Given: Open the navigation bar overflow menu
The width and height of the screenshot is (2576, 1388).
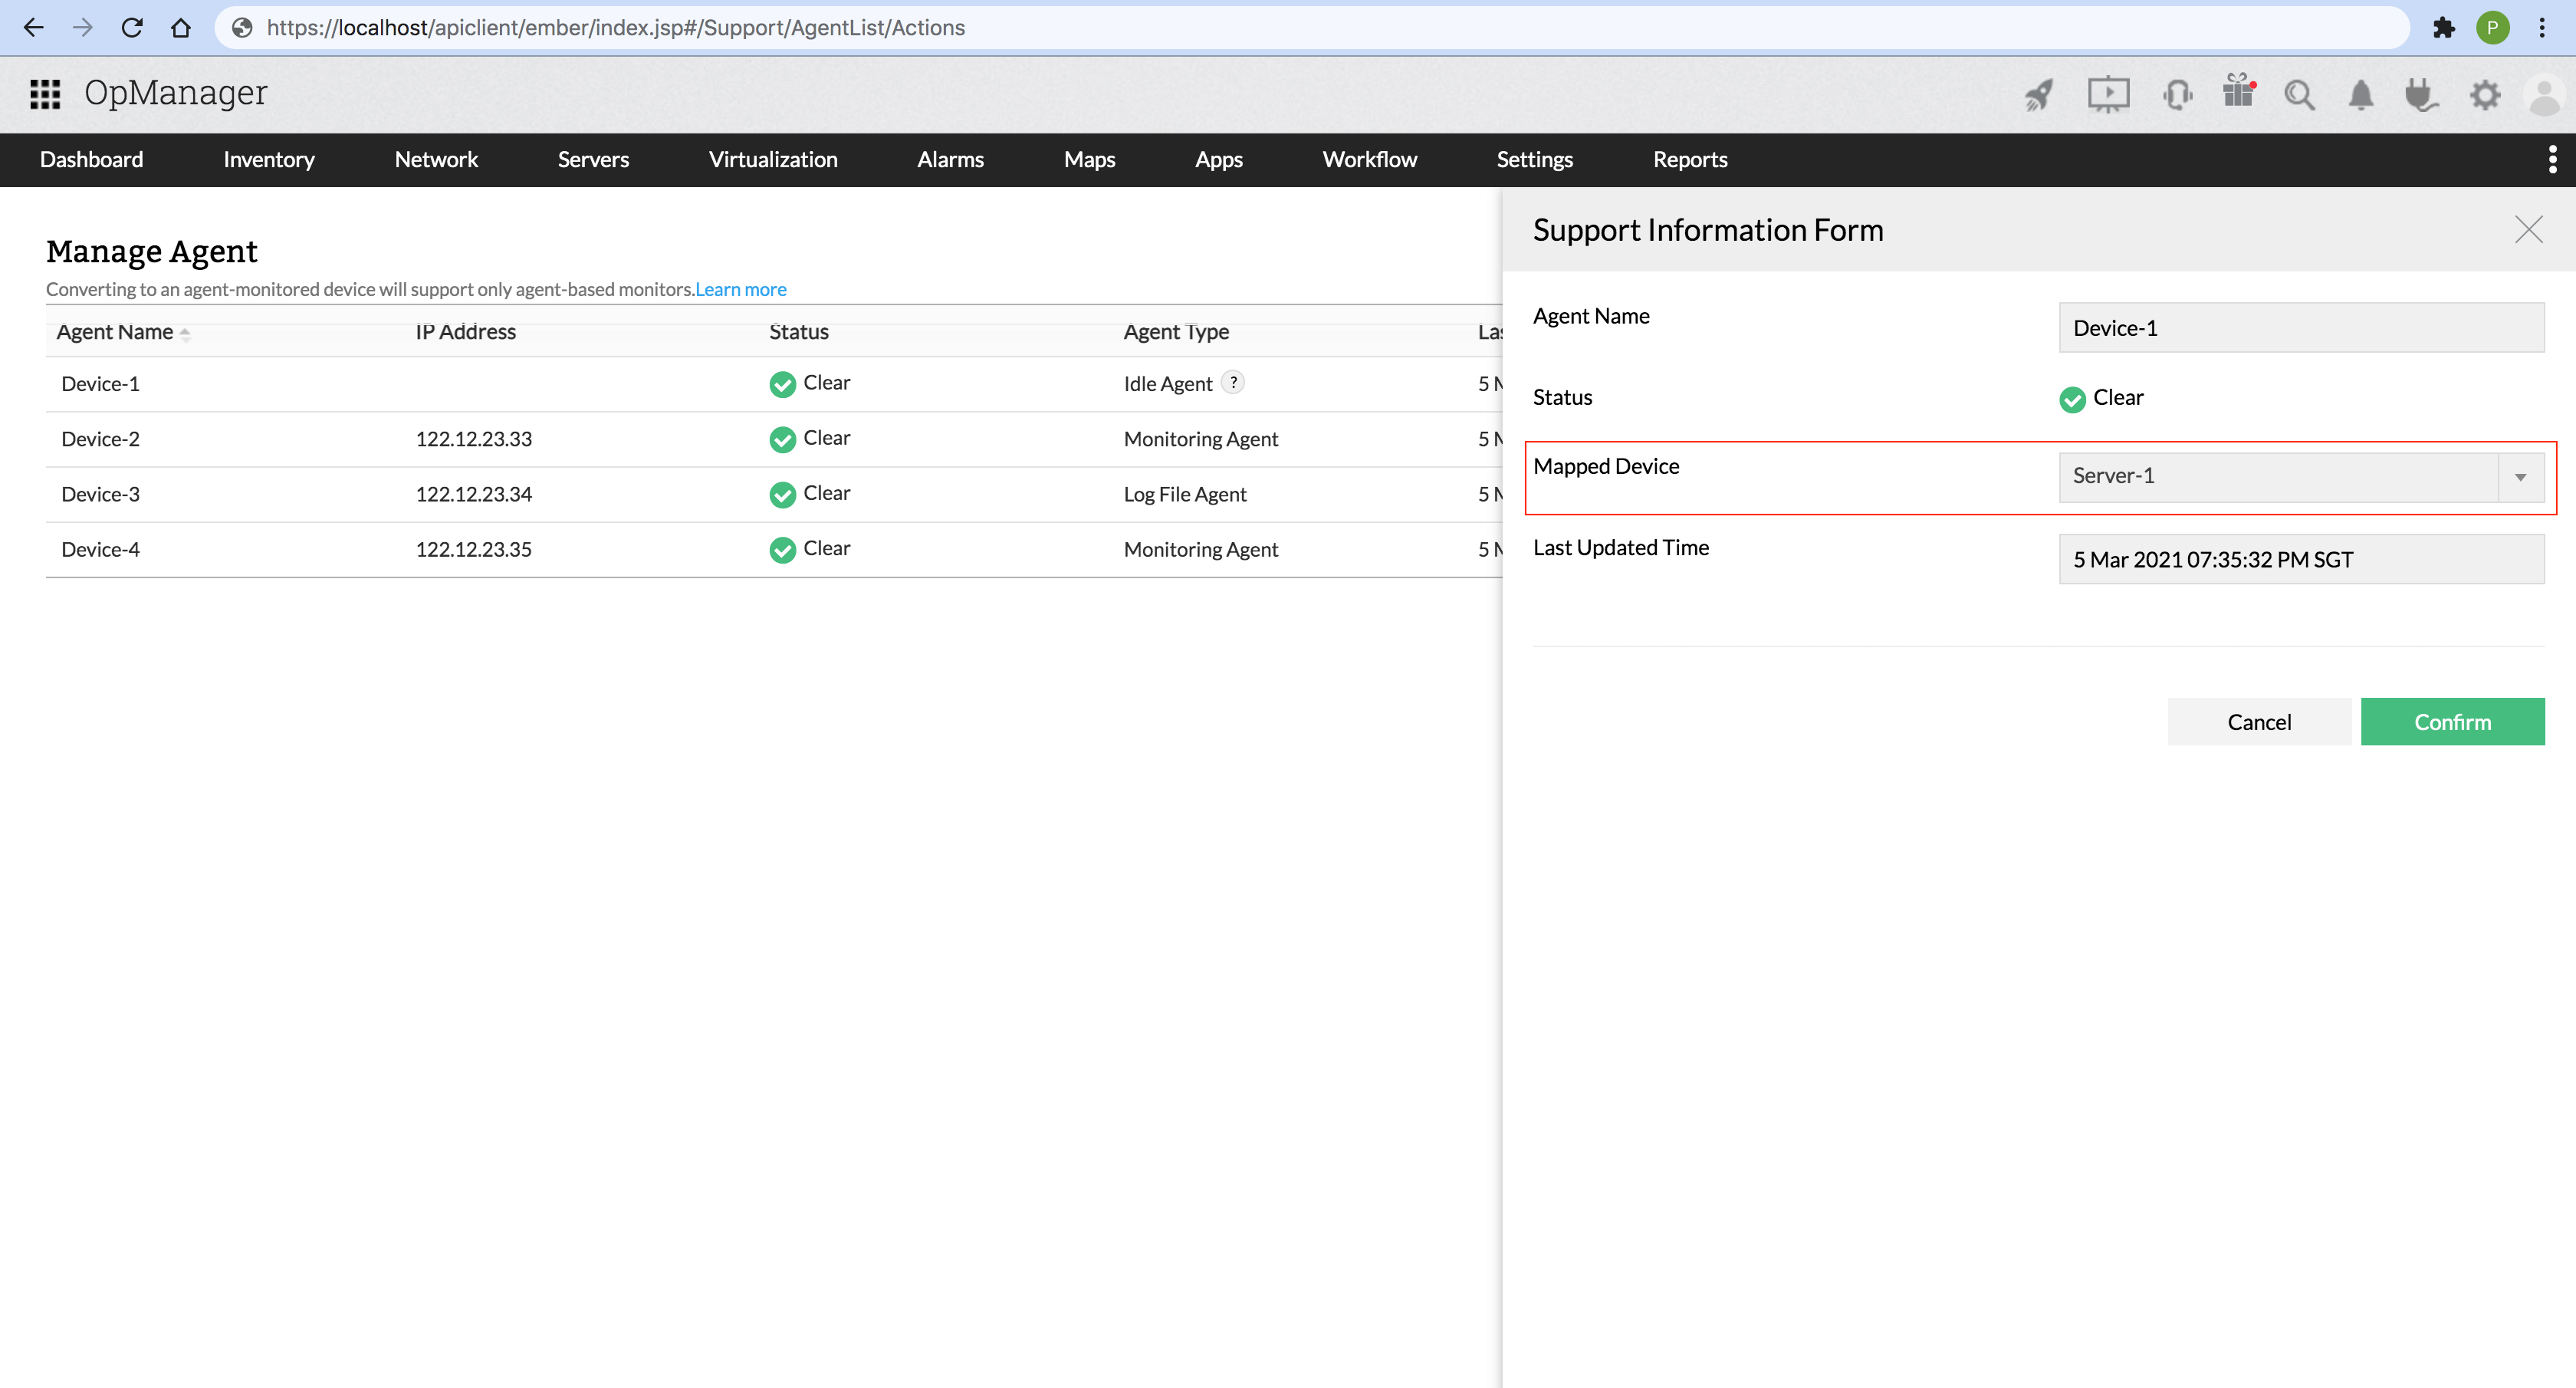Looking at the screenshot, I should (2552, 159).
